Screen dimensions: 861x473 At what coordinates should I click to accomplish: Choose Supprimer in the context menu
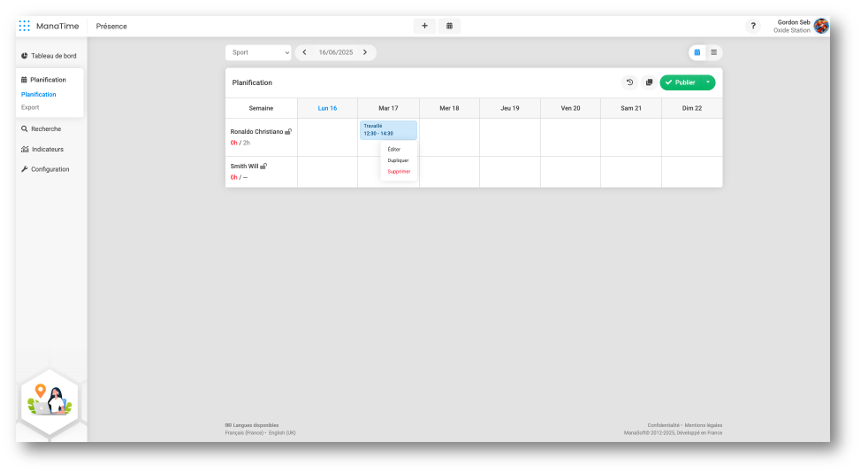(x=399, y=172)
